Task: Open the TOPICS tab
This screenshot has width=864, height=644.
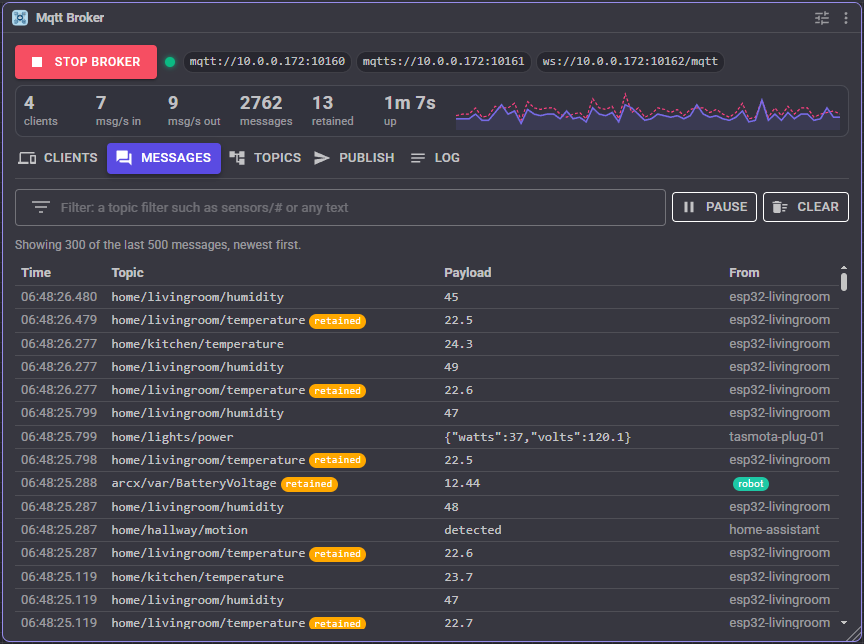Action: coord(265,158)
